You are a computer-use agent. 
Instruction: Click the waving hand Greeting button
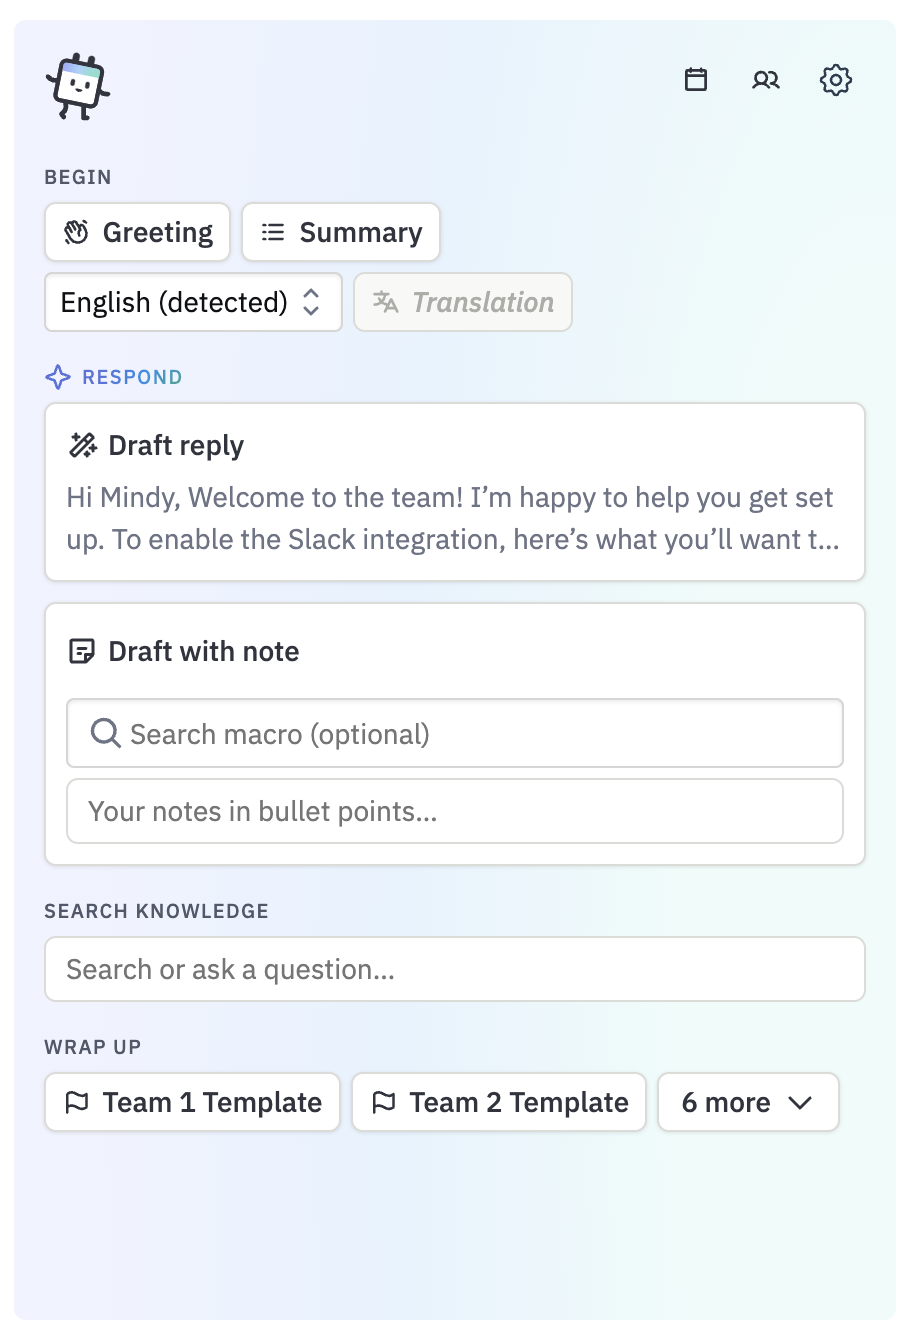tap(138, 232)
